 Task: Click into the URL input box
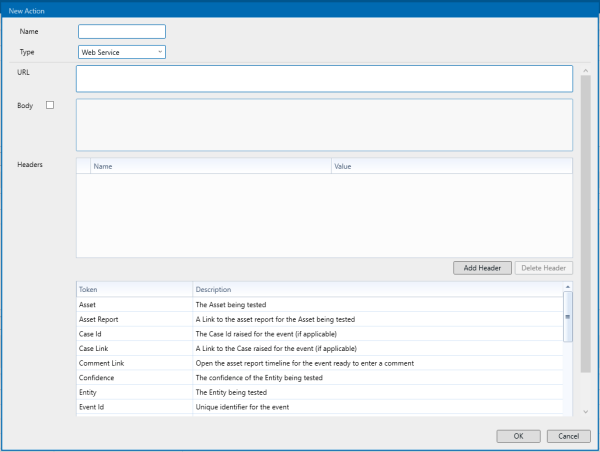324,78
